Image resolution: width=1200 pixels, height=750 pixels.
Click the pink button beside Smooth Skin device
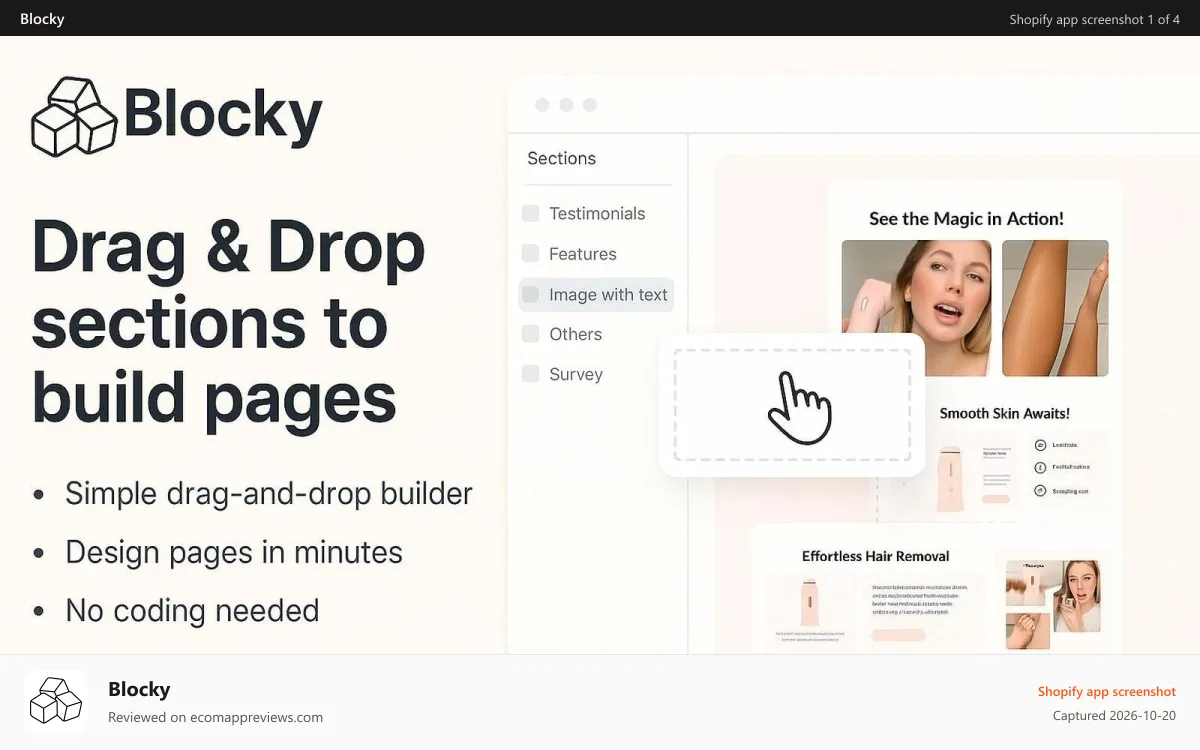coord(997,498)
